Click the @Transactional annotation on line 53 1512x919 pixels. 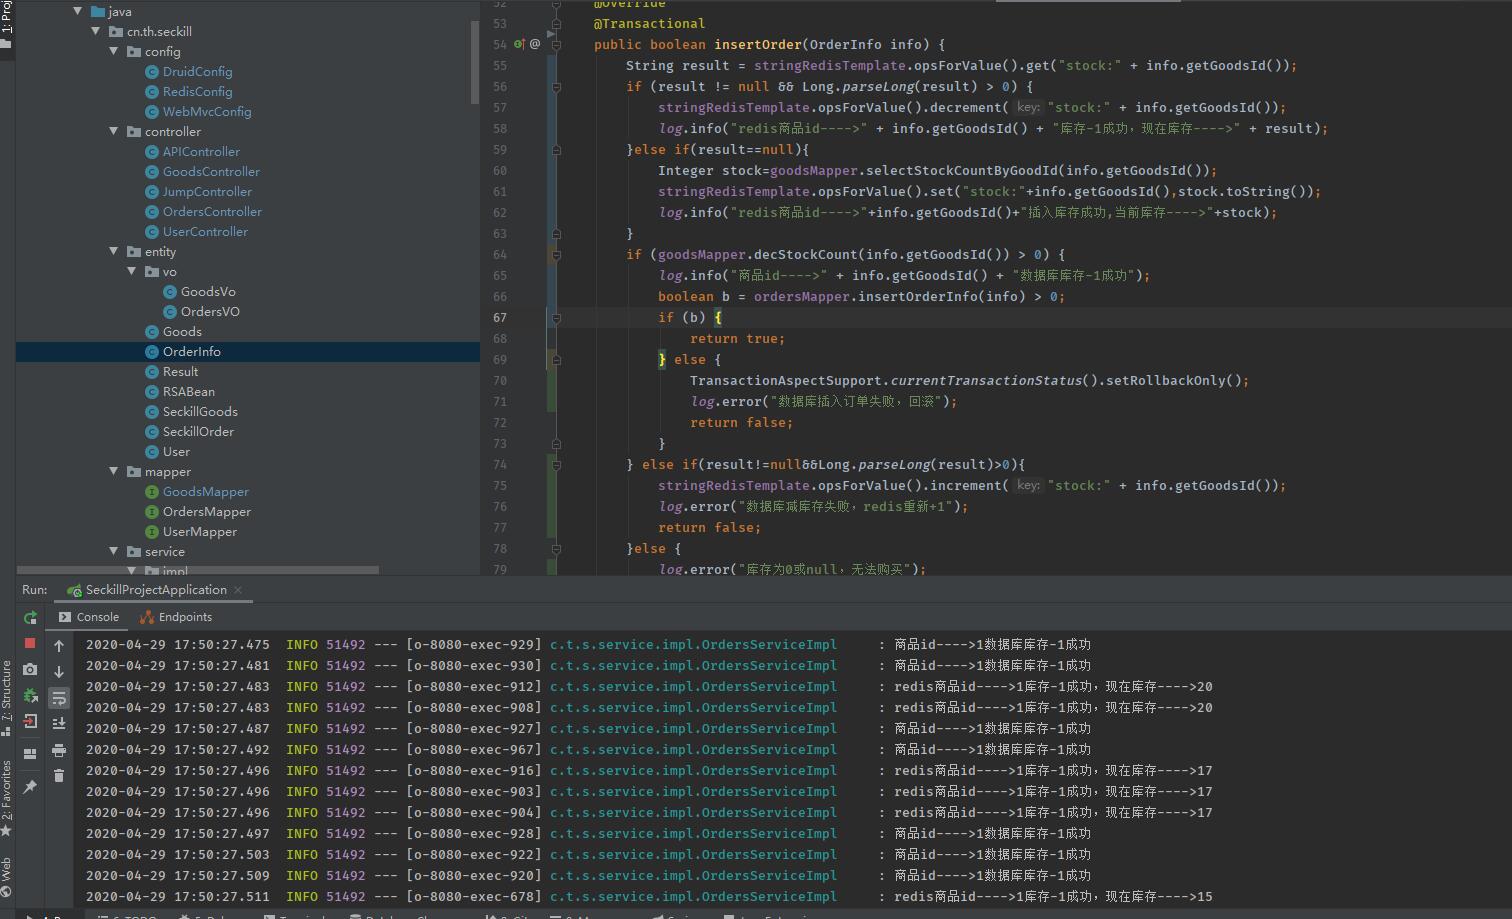click(x=649, y=23)
